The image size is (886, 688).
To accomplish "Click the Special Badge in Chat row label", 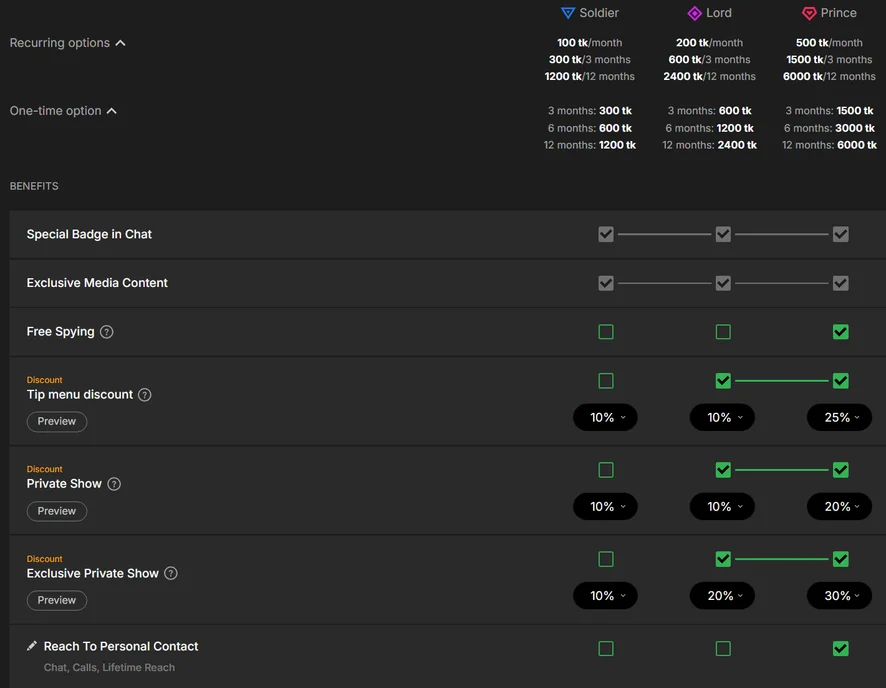I will click(89, 234).
